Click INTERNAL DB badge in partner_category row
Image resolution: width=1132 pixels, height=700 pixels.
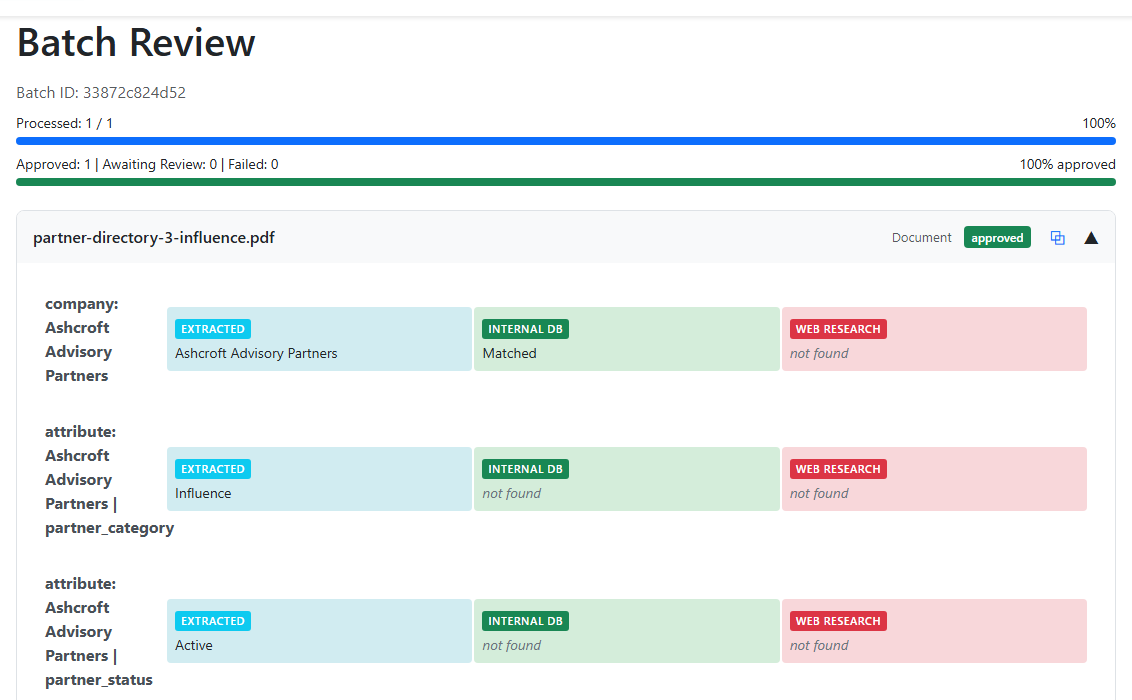[525, 469]
